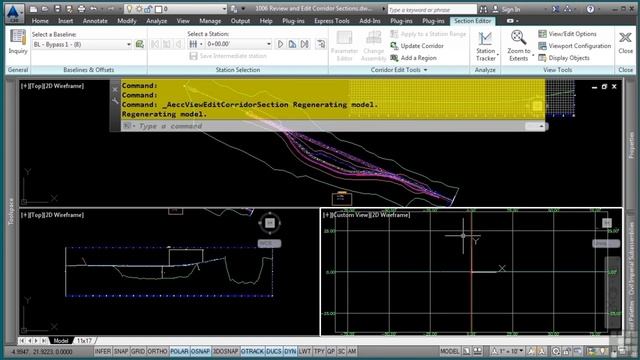This screenshot has width=640, height=360.
Task: Click MODEL space button in status bar
Action: [450, 351]
